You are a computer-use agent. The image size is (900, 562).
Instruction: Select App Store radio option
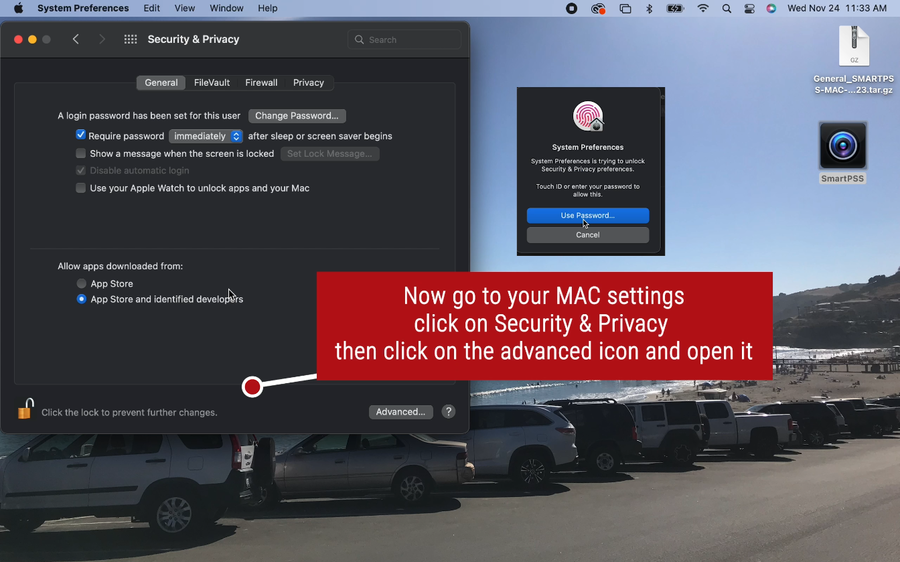tap(82, 283)
